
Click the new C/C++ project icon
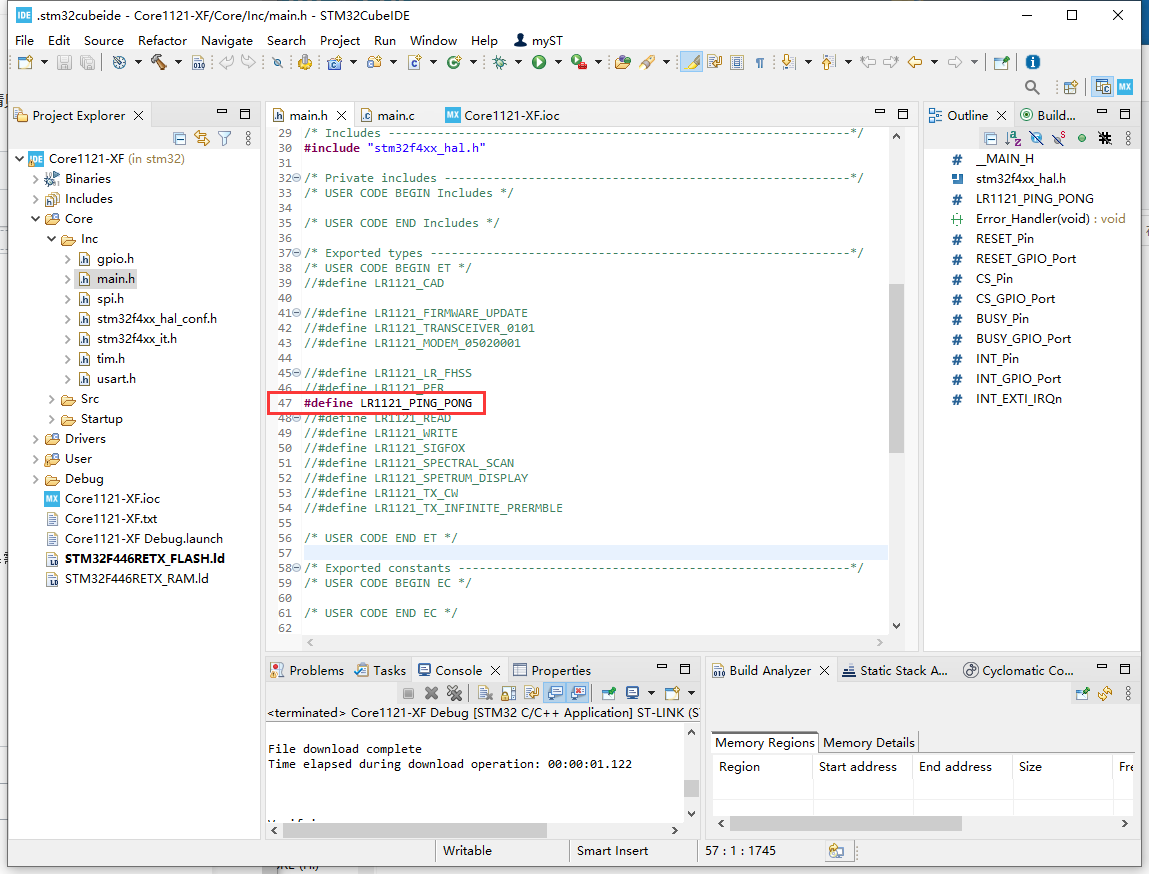(x=335, y=62)
